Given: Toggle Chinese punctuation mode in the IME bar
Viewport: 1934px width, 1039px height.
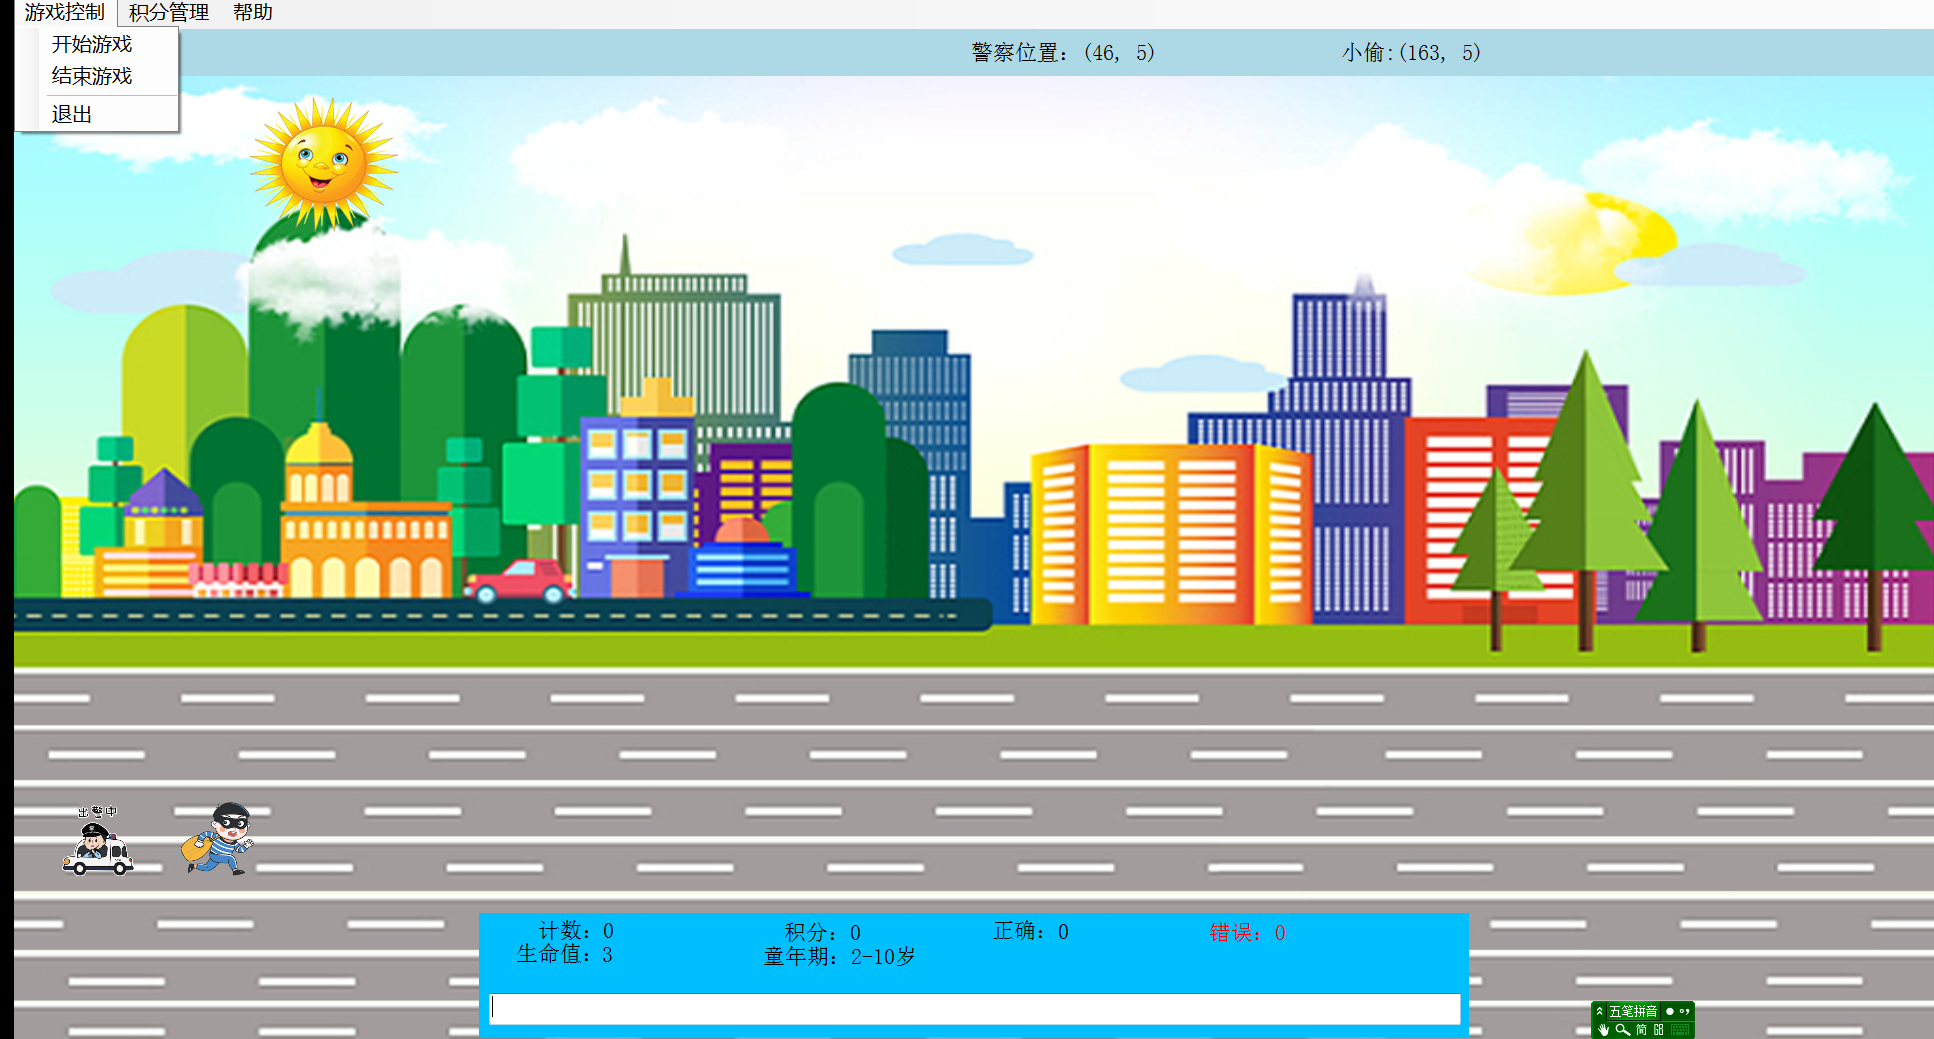Looking at the screenshot, I should click(1685, 1011).
